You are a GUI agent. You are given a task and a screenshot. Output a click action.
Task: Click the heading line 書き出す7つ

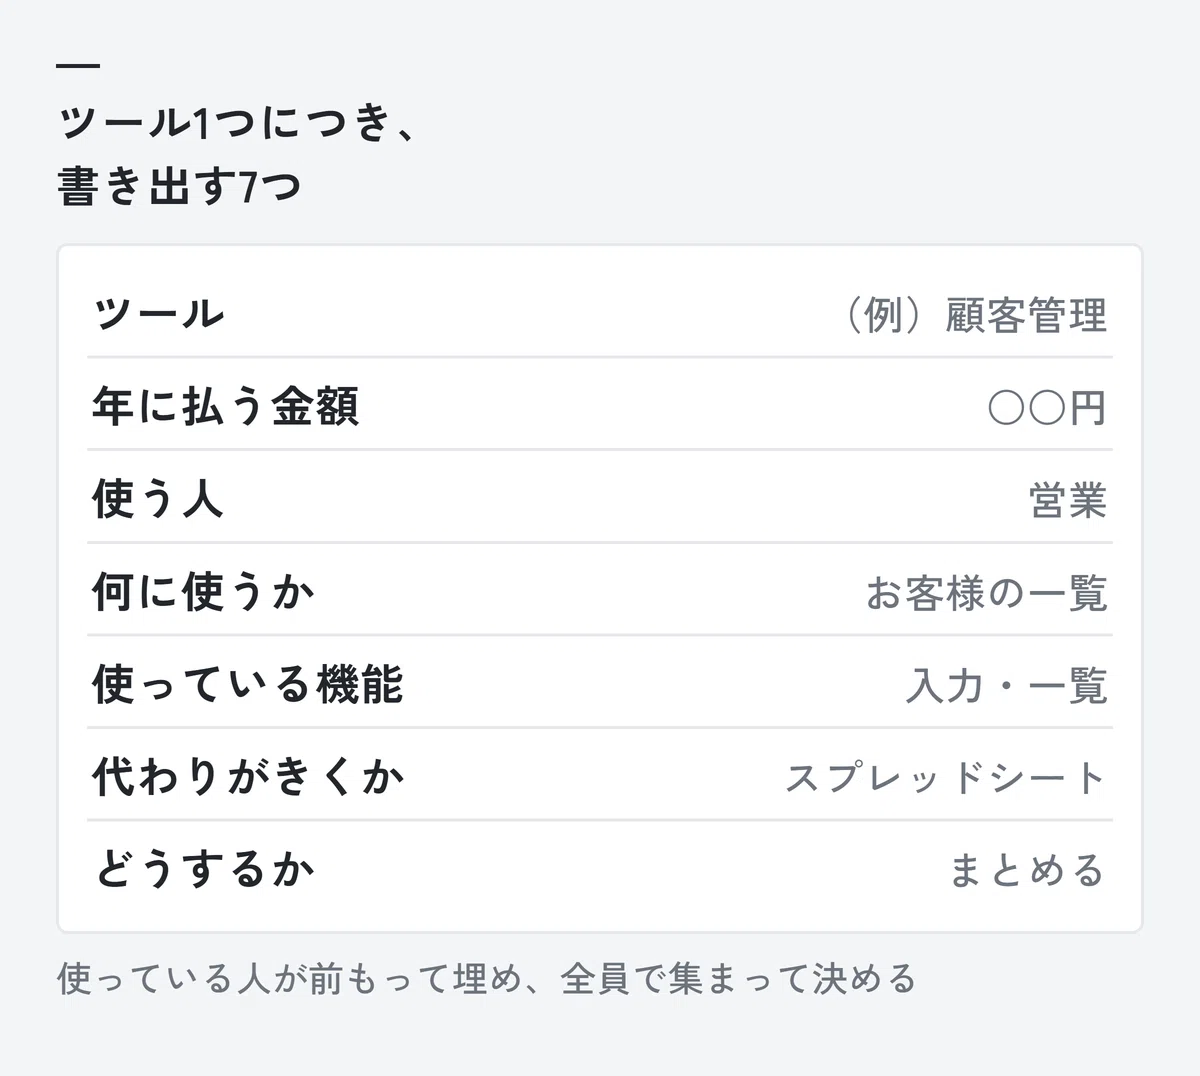[180, 186]
